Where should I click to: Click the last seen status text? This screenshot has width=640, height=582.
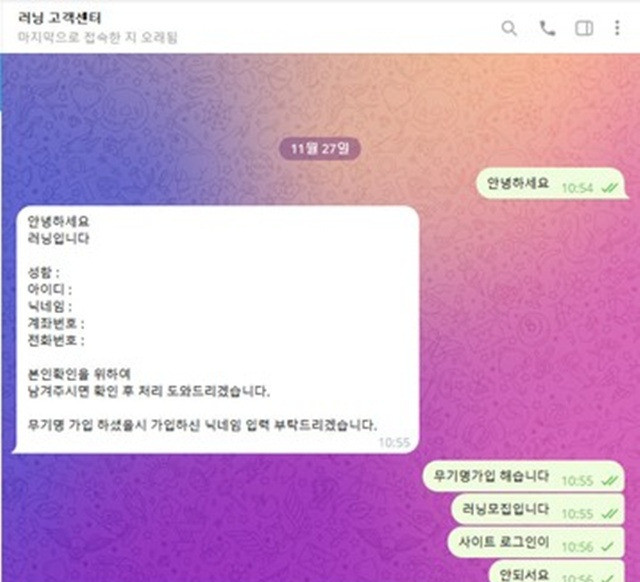coord(98,38)
